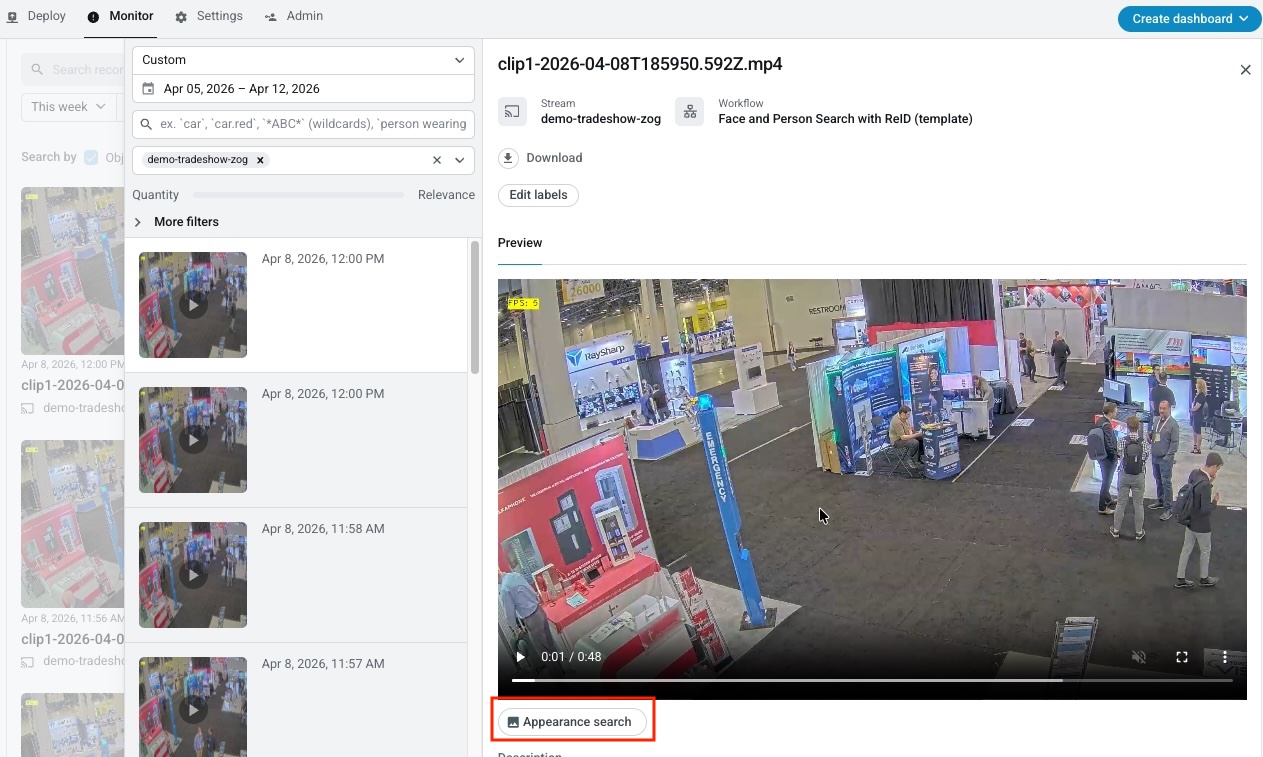
Task: Open the Face and Person Search workflow link
Action: click(x=845, y=119)
